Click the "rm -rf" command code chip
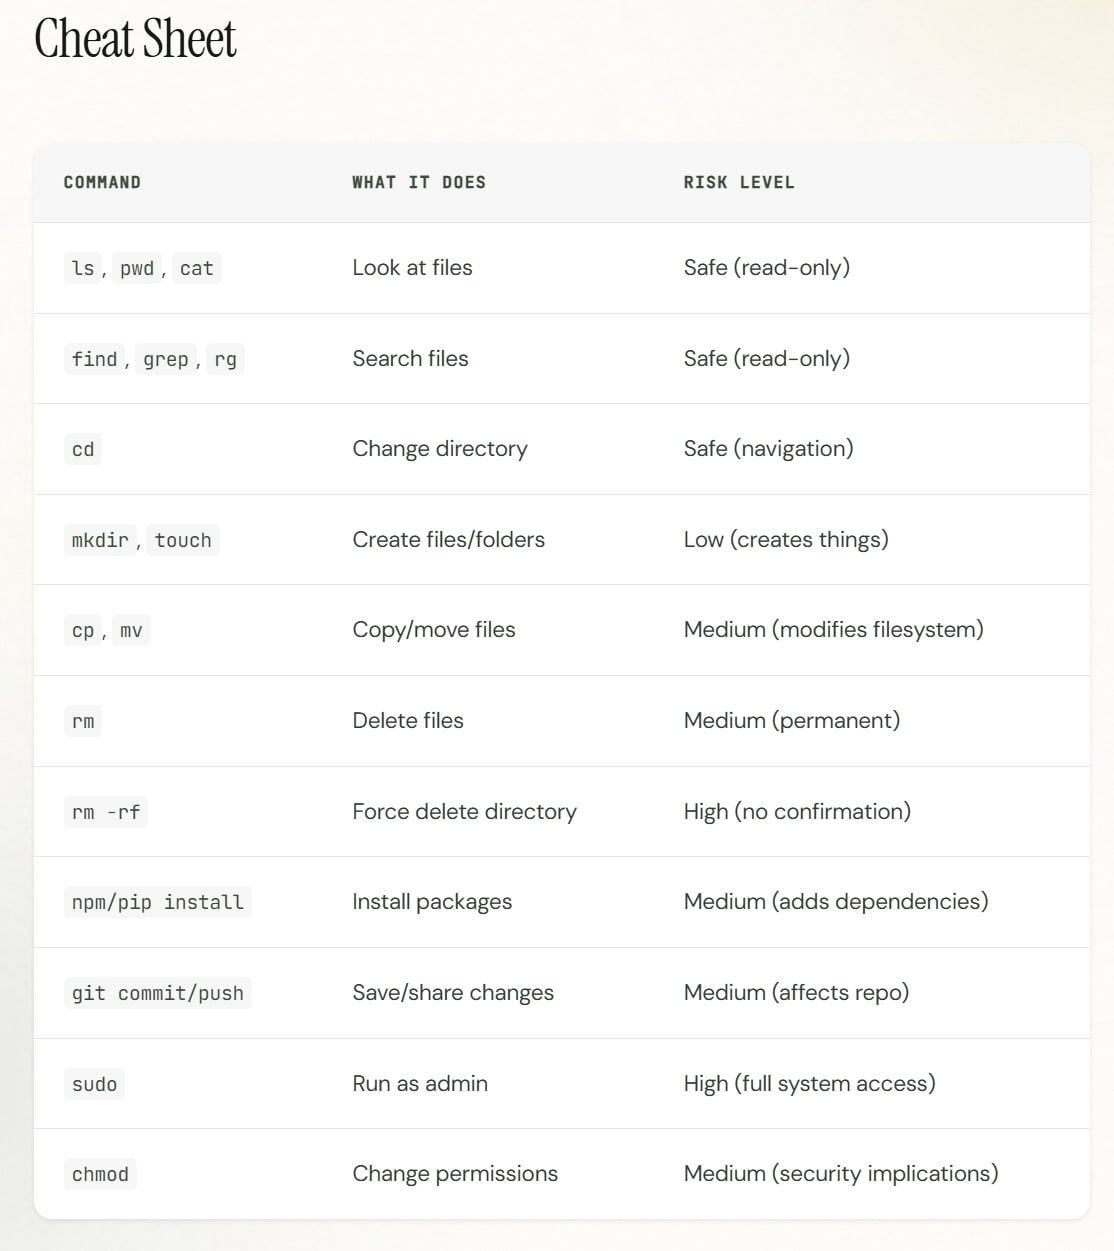Image resolution: width=1114 pixels, height=1251 pixels. (x=105, y=812)
